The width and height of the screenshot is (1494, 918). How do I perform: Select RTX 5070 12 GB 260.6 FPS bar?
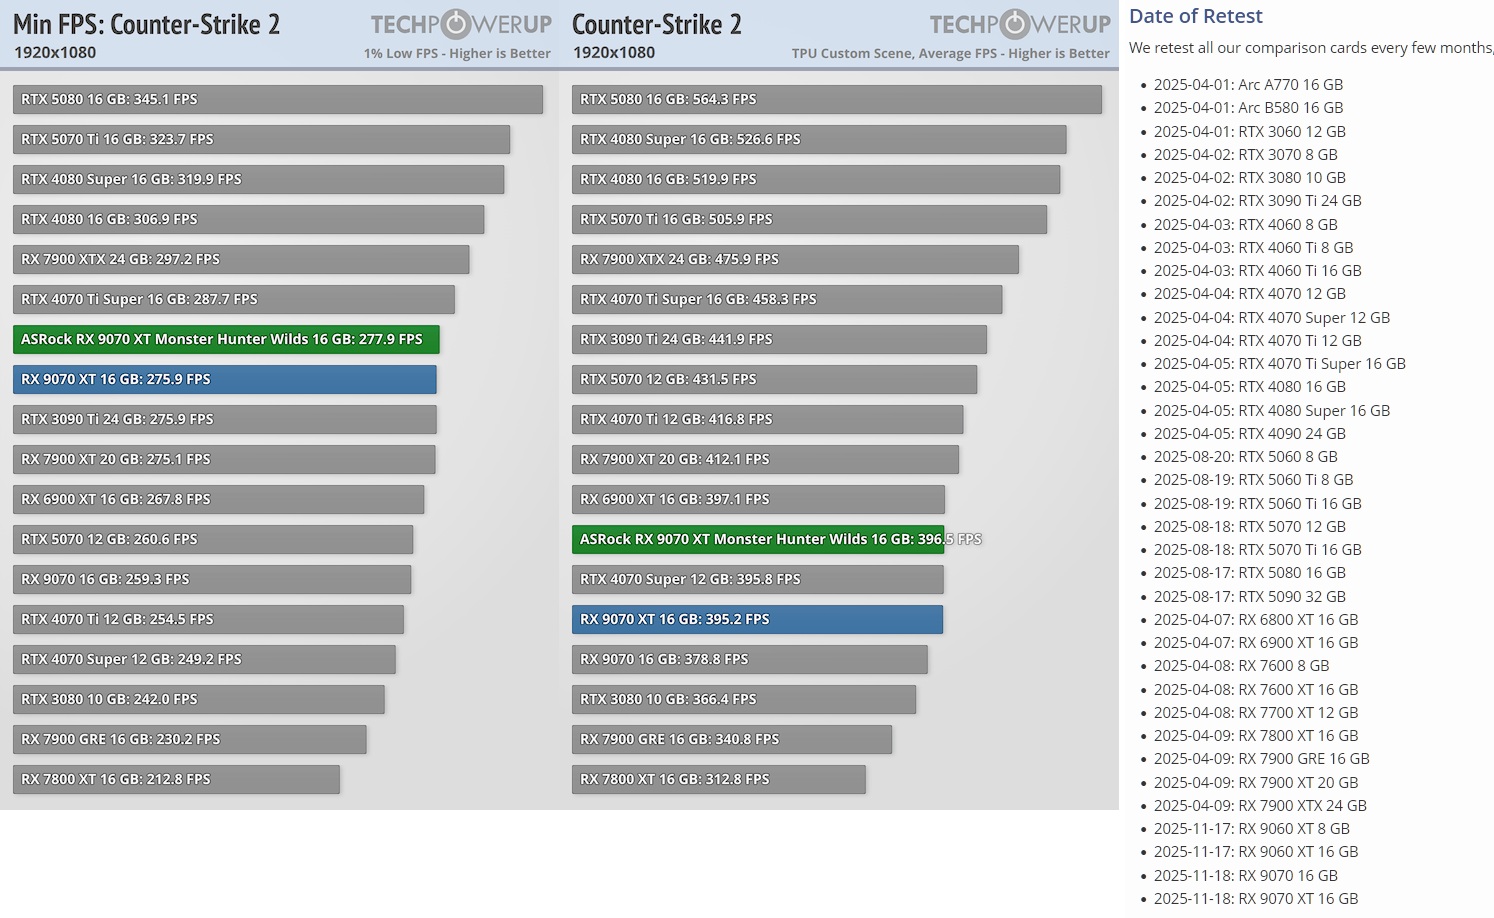(213, 539)
